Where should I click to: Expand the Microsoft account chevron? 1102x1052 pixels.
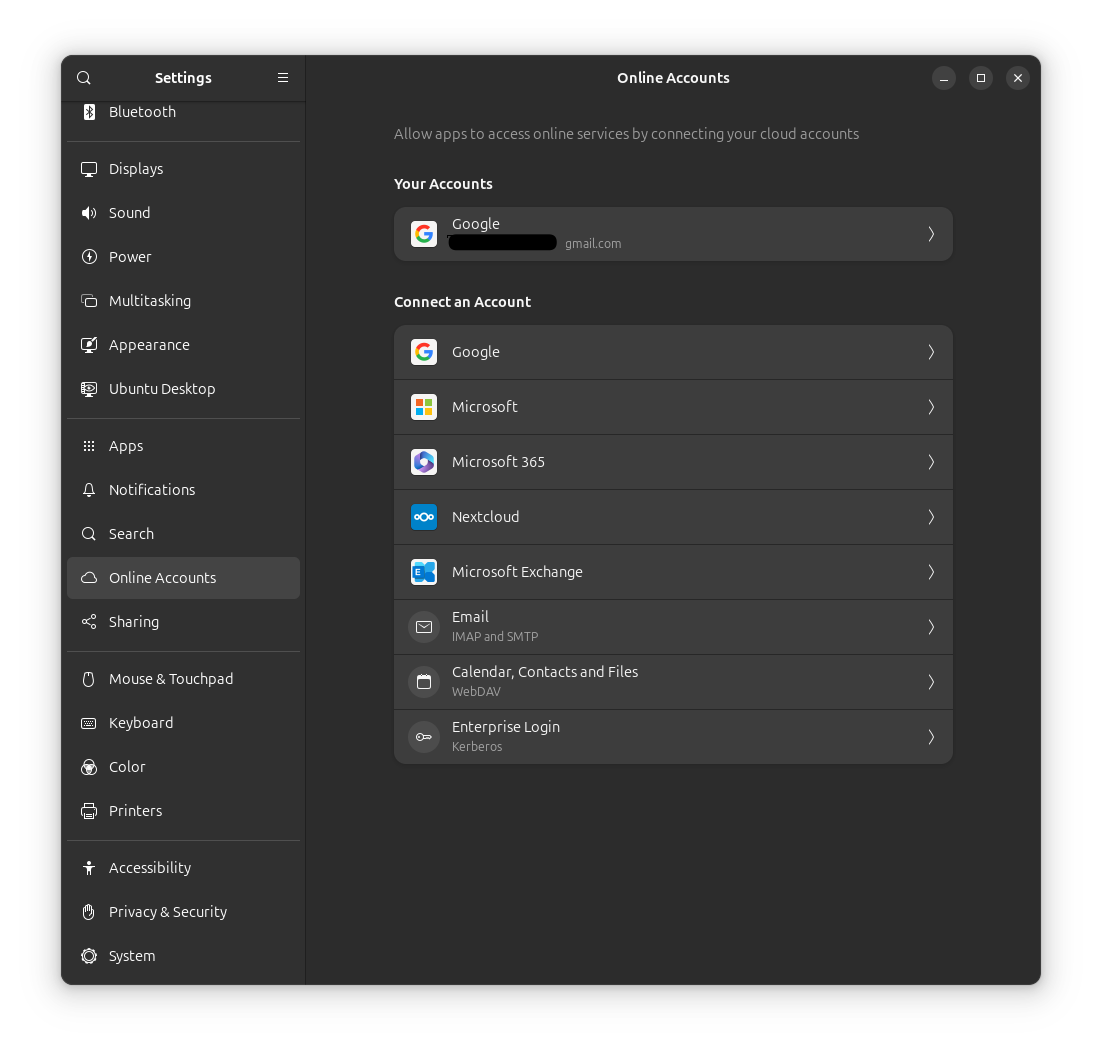931,407
